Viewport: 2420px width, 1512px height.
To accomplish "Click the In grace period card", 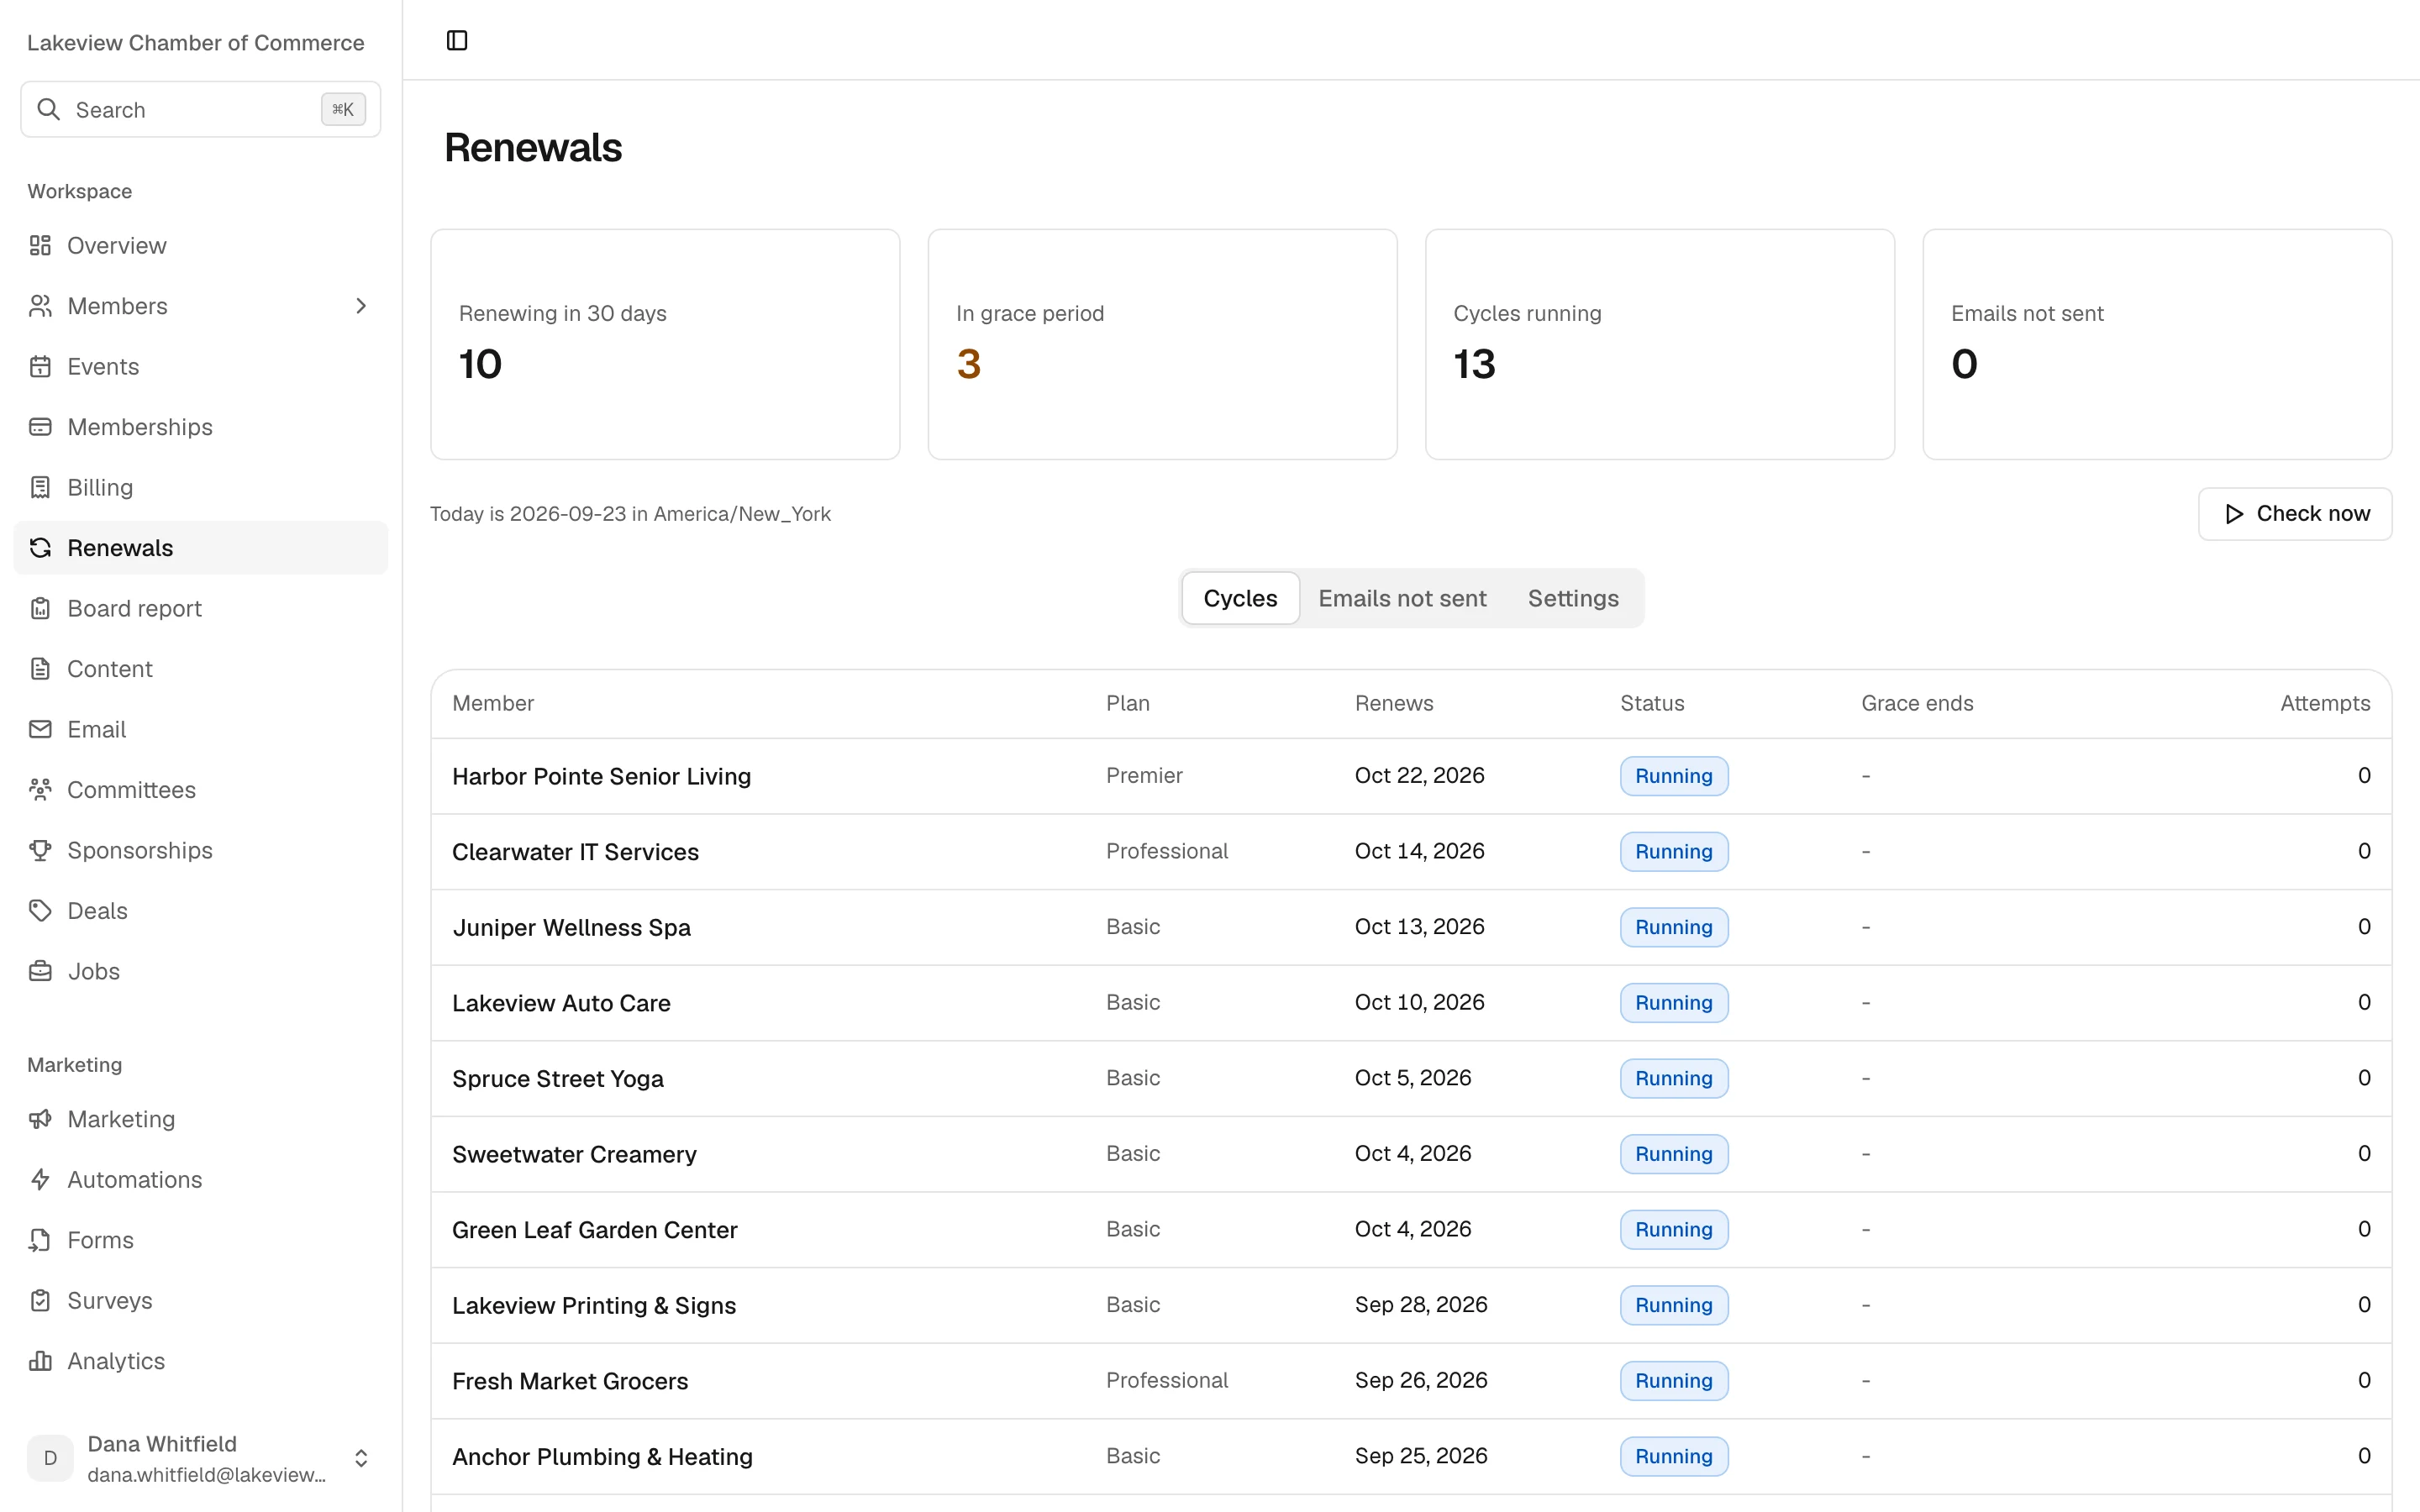I will click(x=1162, y=345).
